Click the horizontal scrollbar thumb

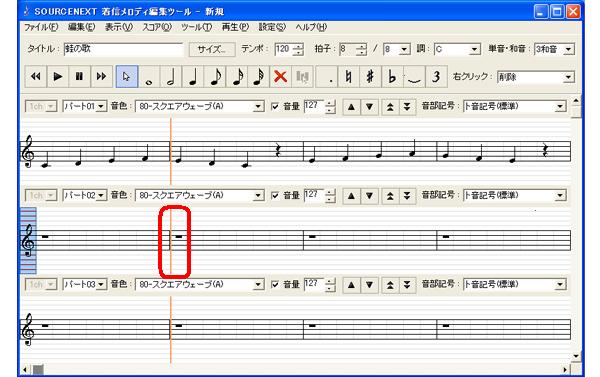tap(38, 369)
